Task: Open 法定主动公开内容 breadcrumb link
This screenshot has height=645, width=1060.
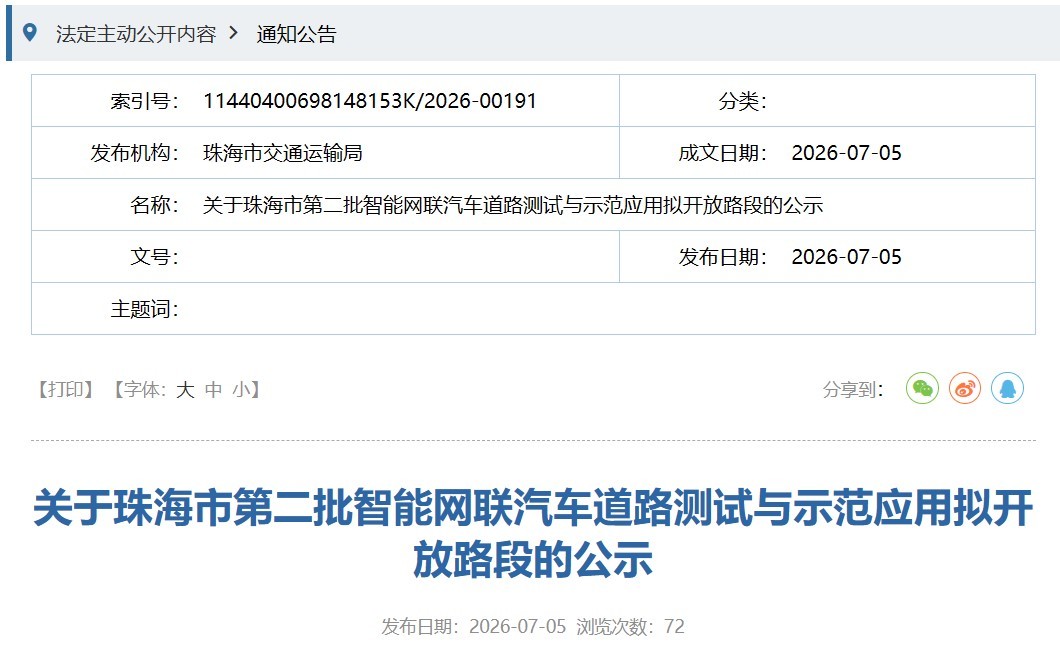Action: (136, 34)
